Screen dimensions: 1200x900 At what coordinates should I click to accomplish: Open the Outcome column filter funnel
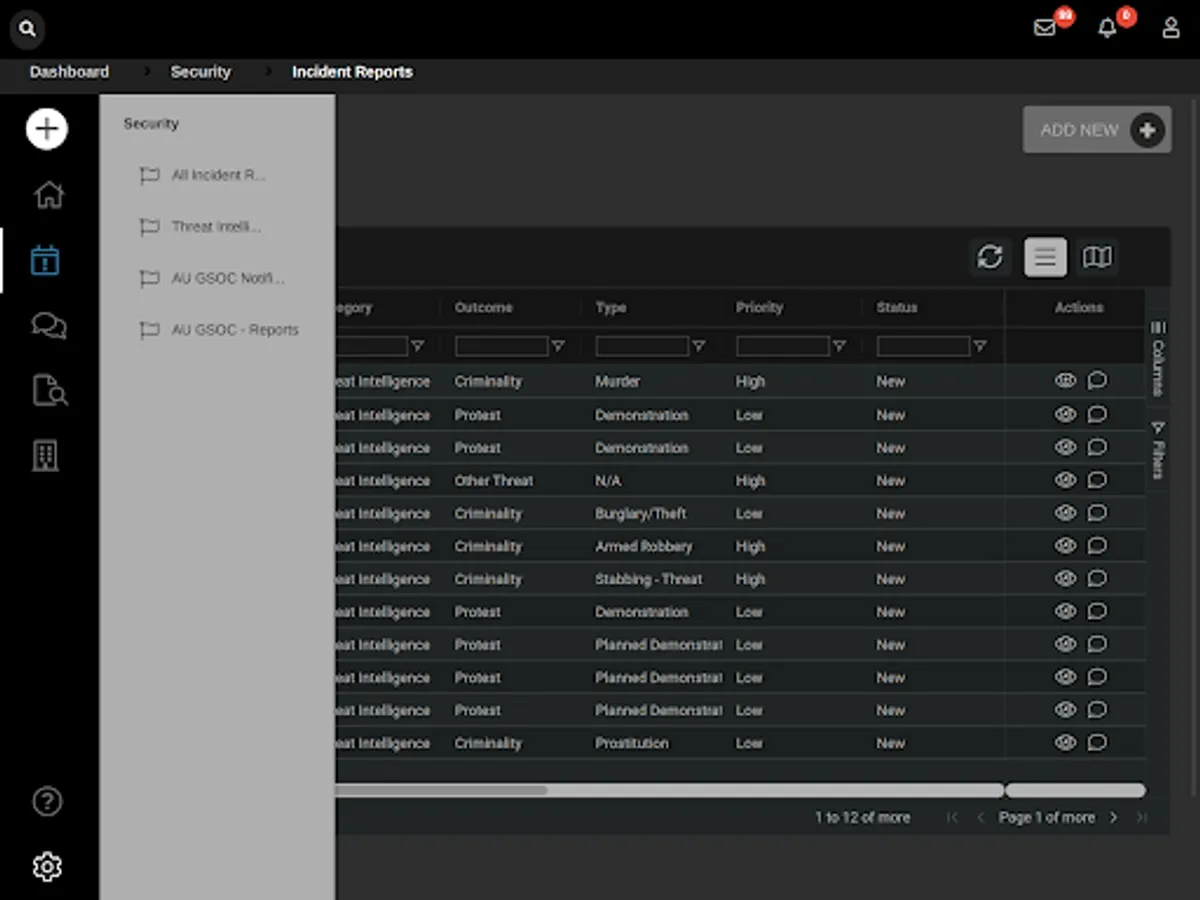click(558, 347)
